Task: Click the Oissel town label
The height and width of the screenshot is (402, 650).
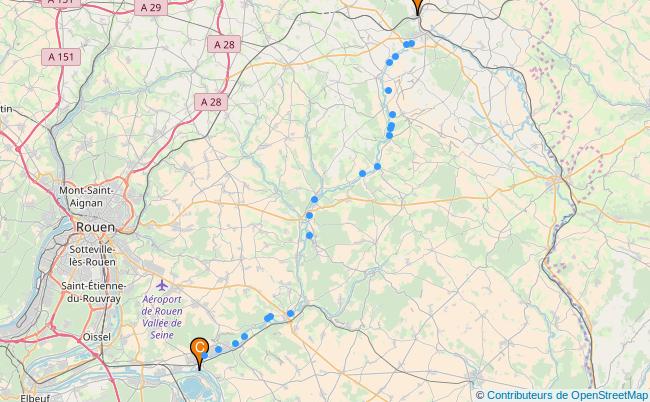Action: (97, 337)
